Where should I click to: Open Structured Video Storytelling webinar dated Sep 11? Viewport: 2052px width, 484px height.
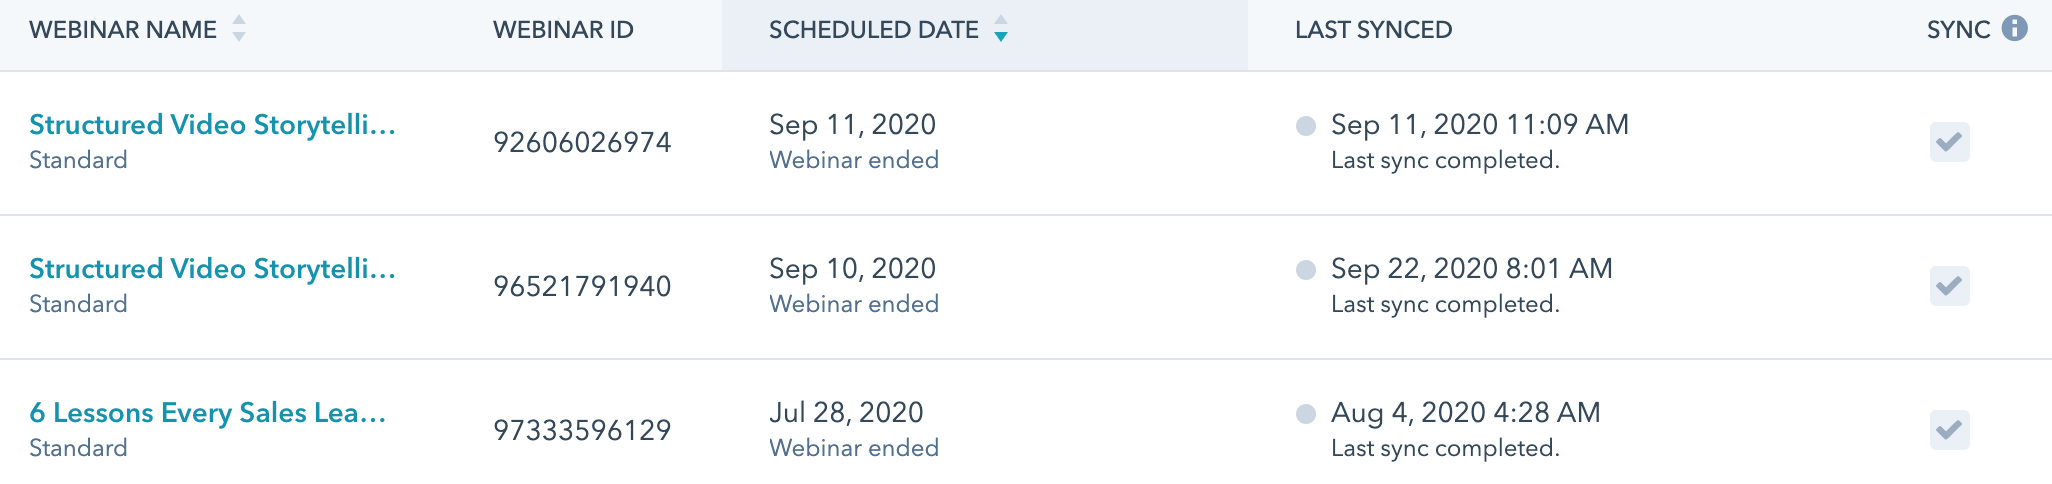point(212,125)
